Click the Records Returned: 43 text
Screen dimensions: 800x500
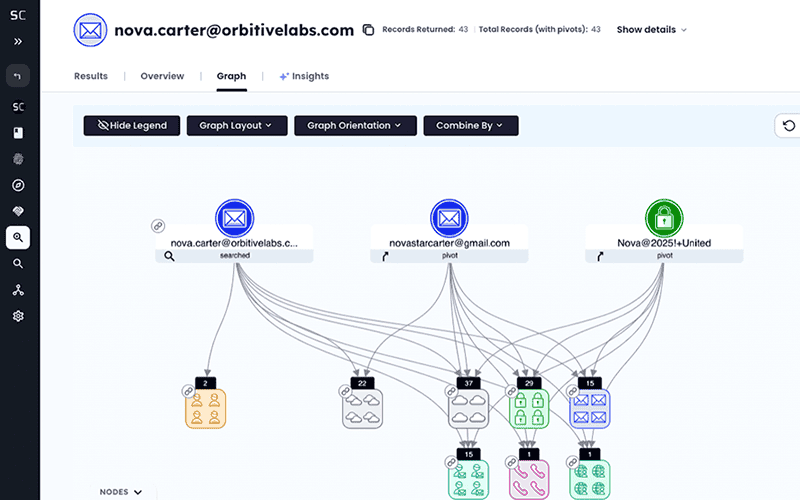pos(425,30)
